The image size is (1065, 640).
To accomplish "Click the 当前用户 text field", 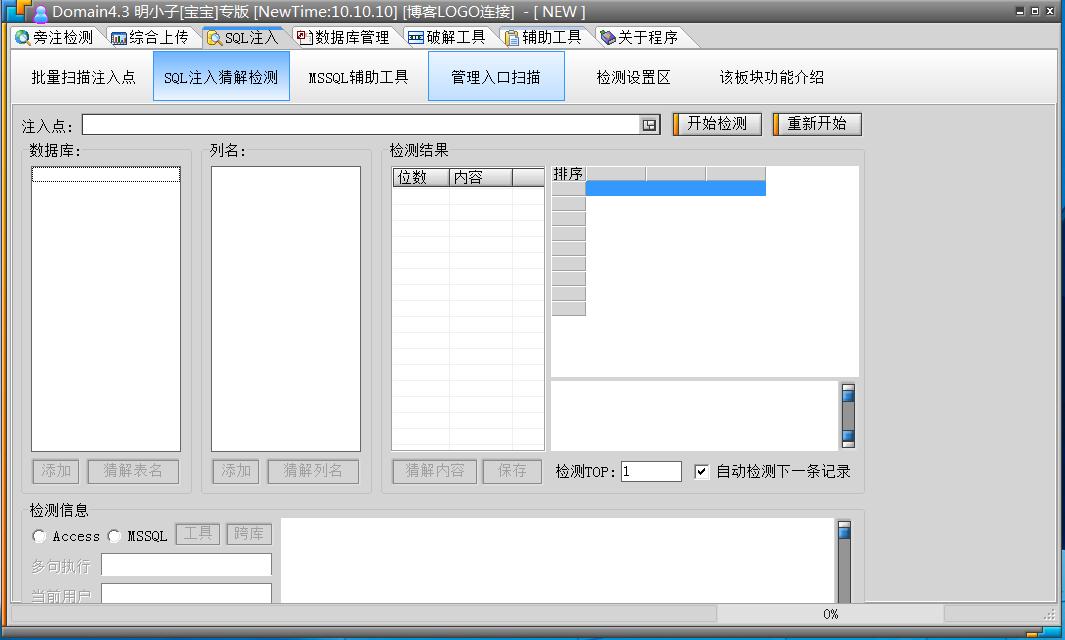I will [x=186, y=593].
